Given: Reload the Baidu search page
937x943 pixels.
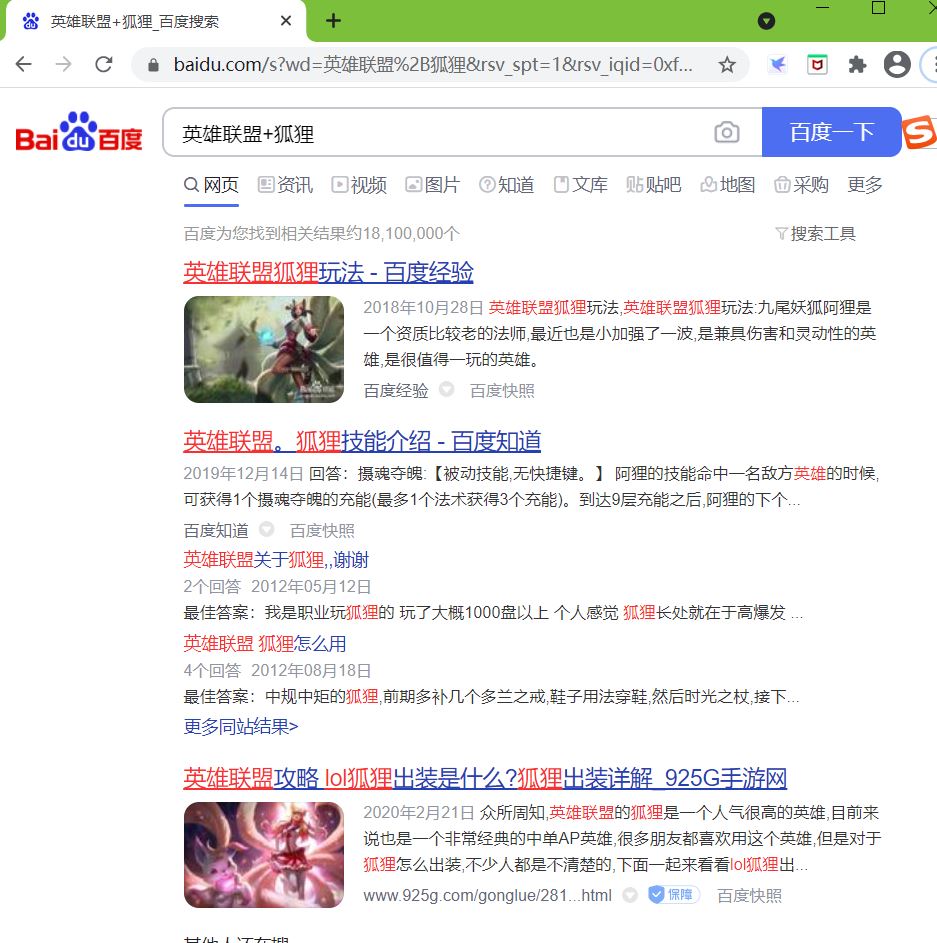Looking at the screenshot, I should [x=104, y=64].
